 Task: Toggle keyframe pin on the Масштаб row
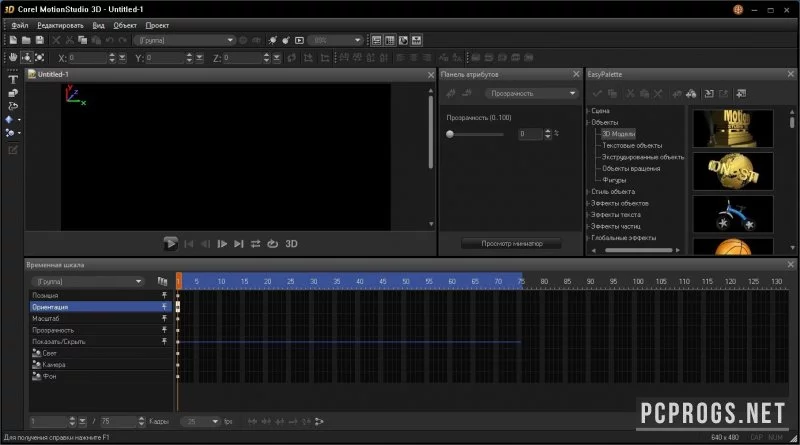(164, 318)
